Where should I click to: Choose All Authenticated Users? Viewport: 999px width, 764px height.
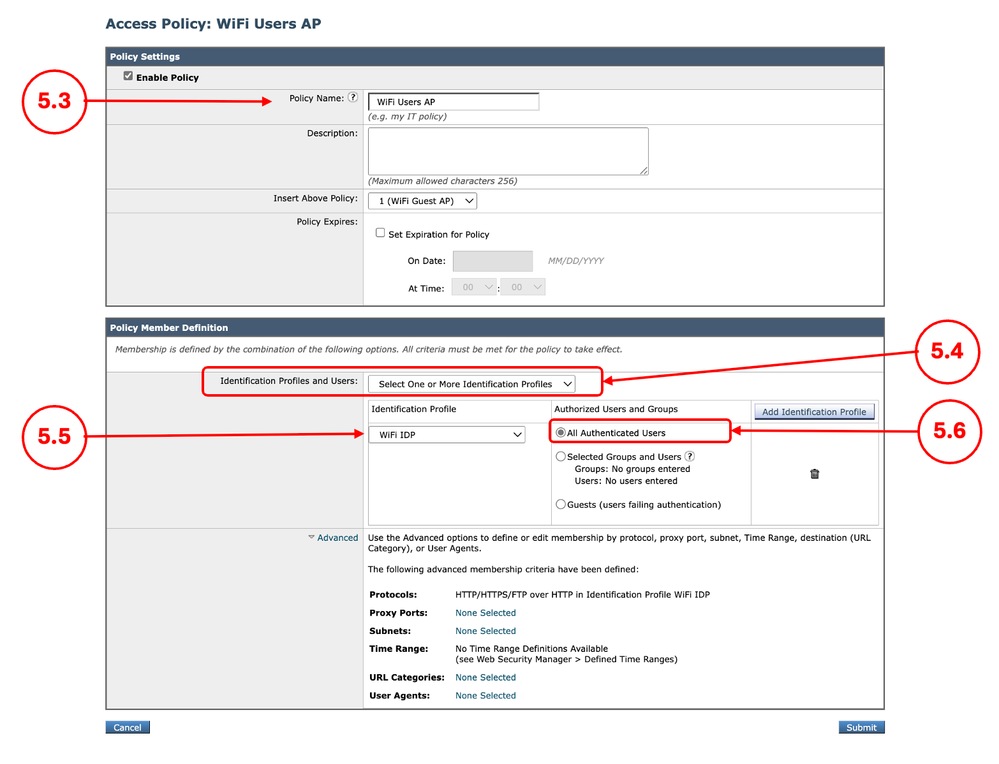(x=561, y=430)
